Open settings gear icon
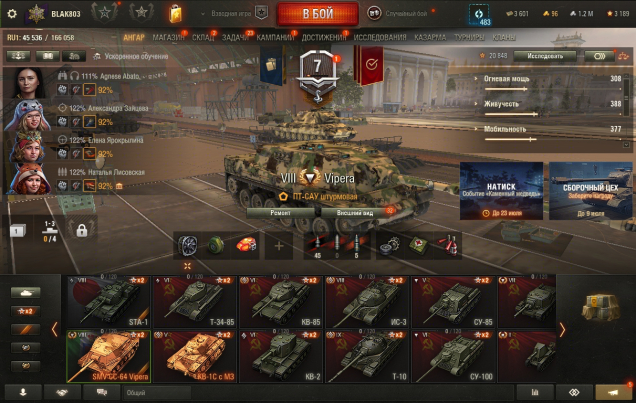 click(x=12, y=14)
